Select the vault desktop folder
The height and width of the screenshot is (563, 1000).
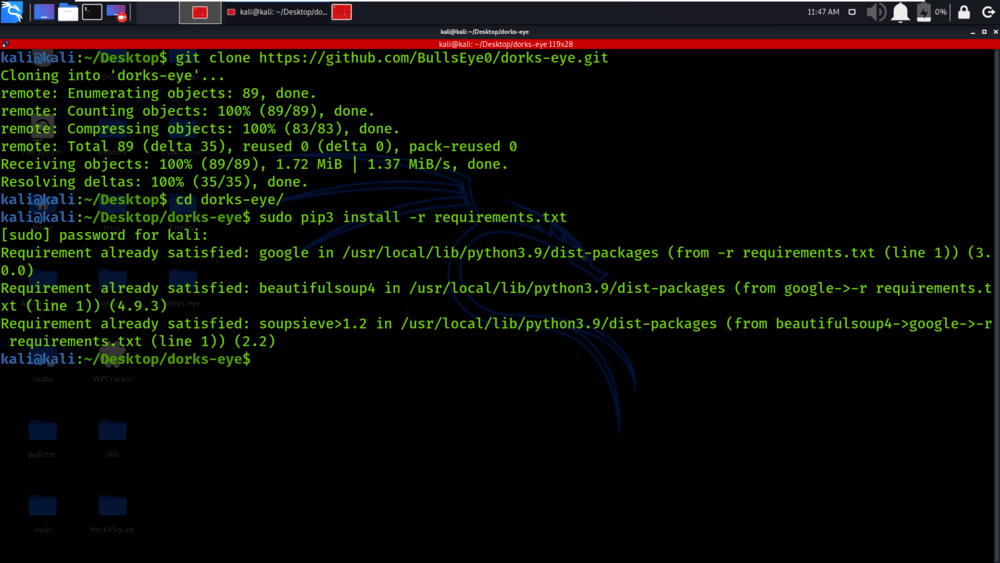(43, 513)
